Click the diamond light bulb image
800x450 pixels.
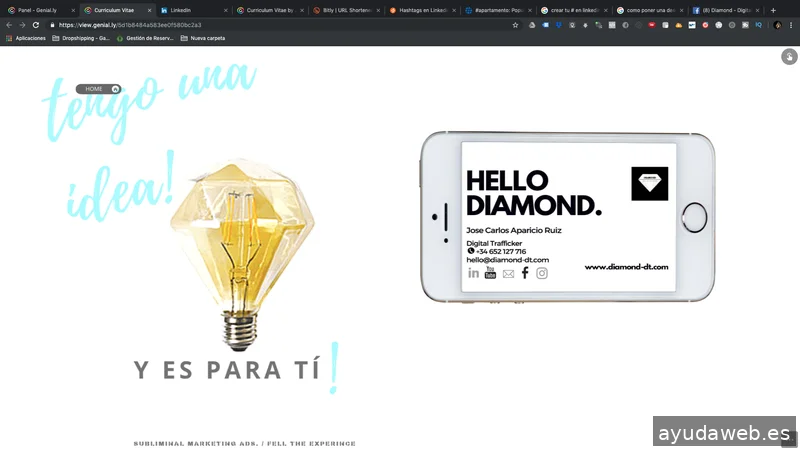pos(242,254)
